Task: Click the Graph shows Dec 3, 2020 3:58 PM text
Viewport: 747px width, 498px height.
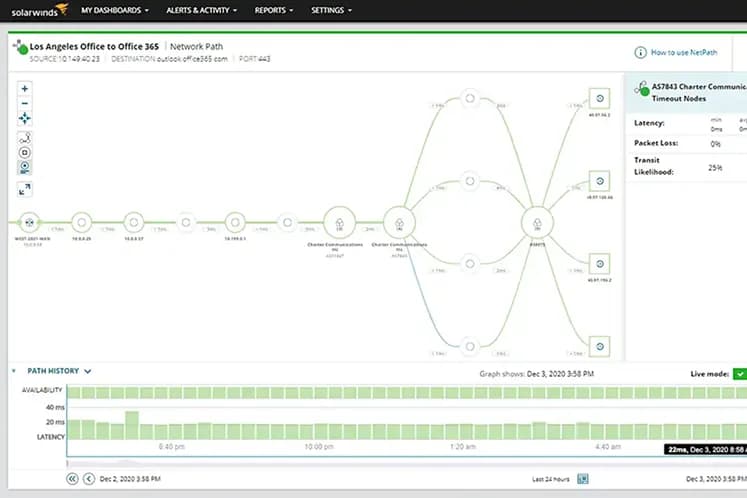Action: point(536,374)
